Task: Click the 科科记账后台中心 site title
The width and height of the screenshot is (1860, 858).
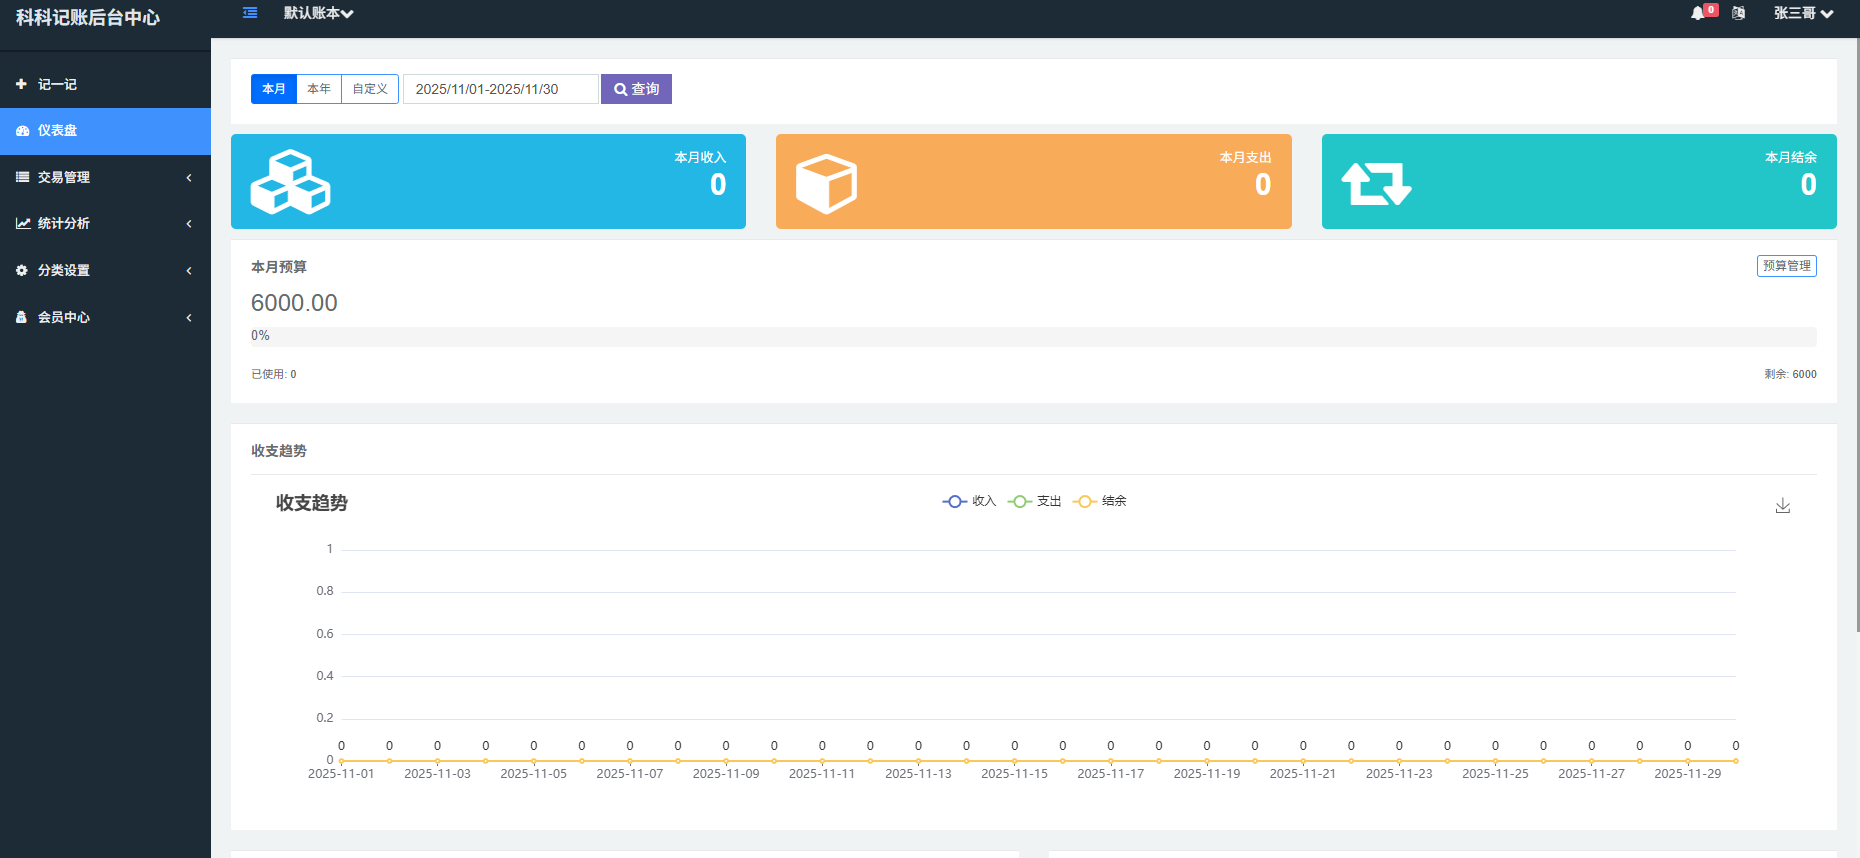Action: point(88,18)
